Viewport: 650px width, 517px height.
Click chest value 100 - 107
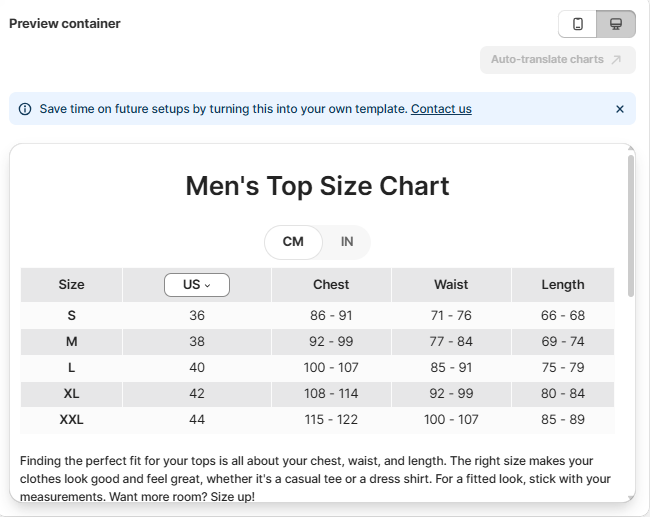point(331,368)
